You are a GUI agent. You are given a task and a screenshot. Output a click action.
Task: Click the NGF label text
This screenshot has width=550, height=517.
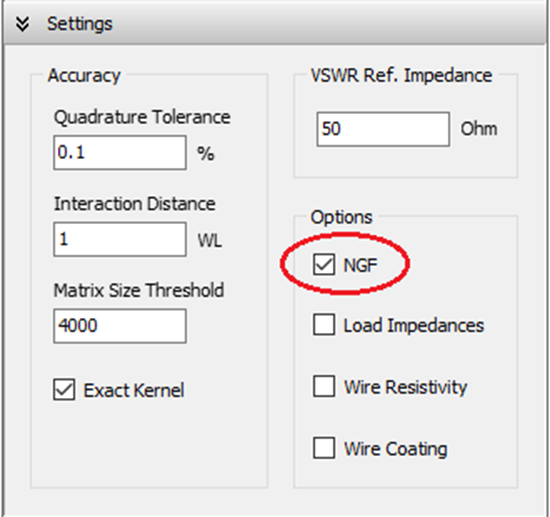[x=360, y=265]
